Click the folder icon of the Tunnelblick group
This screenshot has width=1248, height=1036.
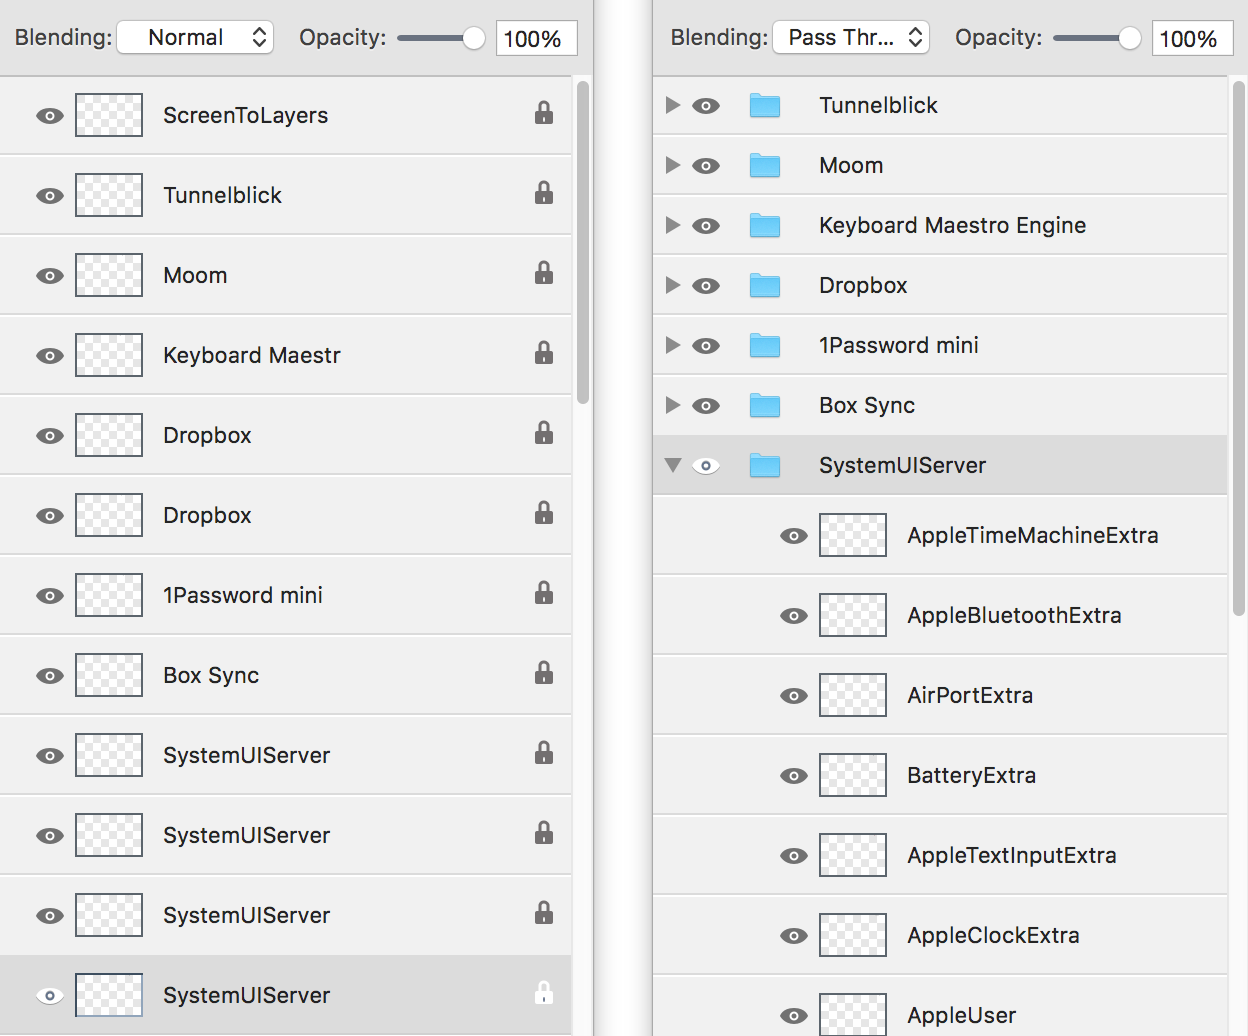[765, 105]
